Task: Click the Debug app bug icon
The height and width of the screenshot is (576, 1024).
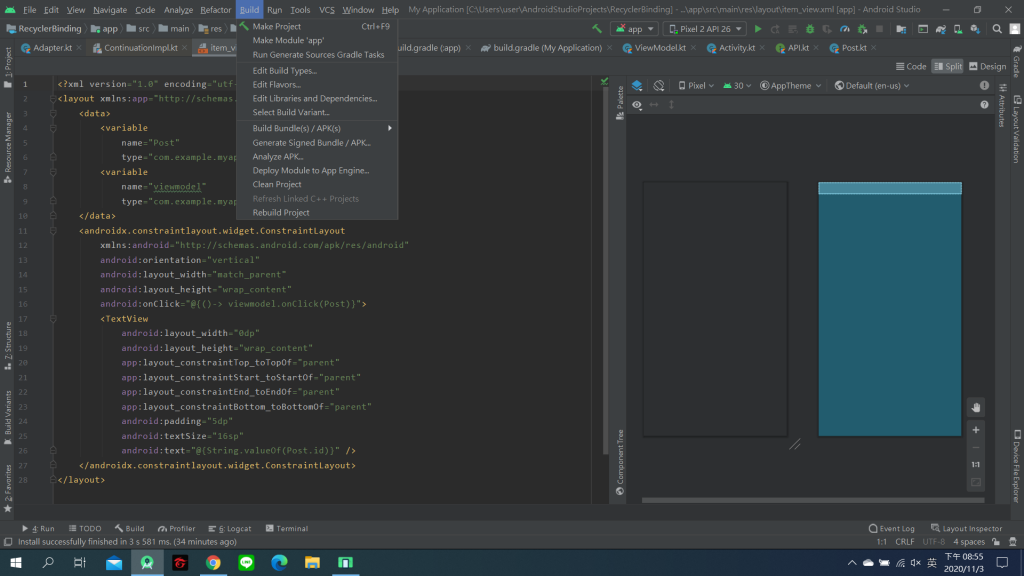Action: (810, 29)
